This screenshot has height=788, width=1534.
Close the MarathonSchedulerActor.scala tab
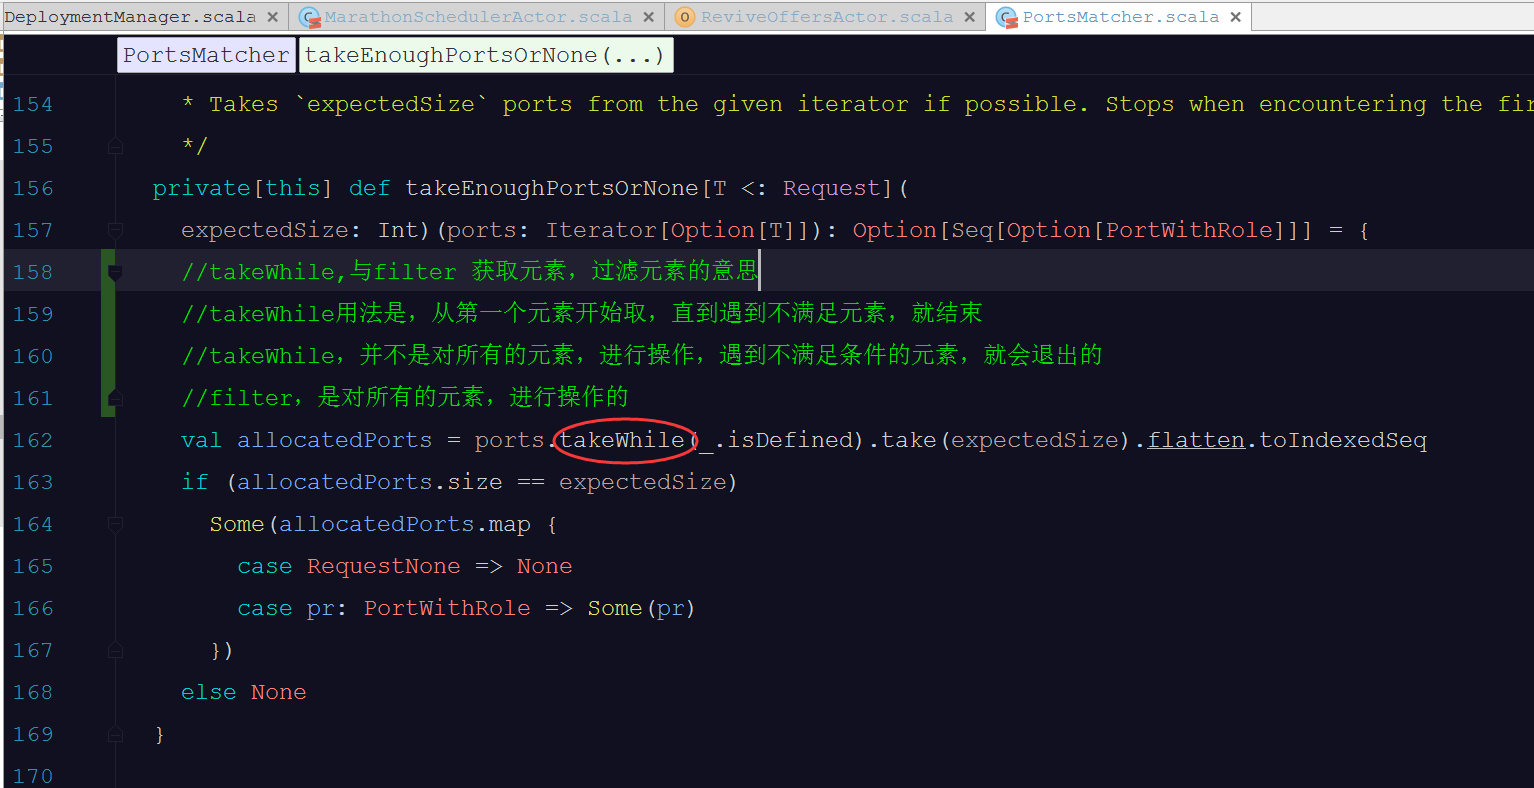tap(648, 17)
